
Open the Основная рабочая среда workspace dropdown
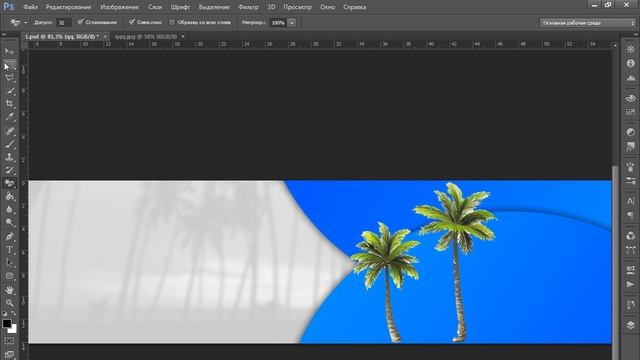(x=588, y=23)
